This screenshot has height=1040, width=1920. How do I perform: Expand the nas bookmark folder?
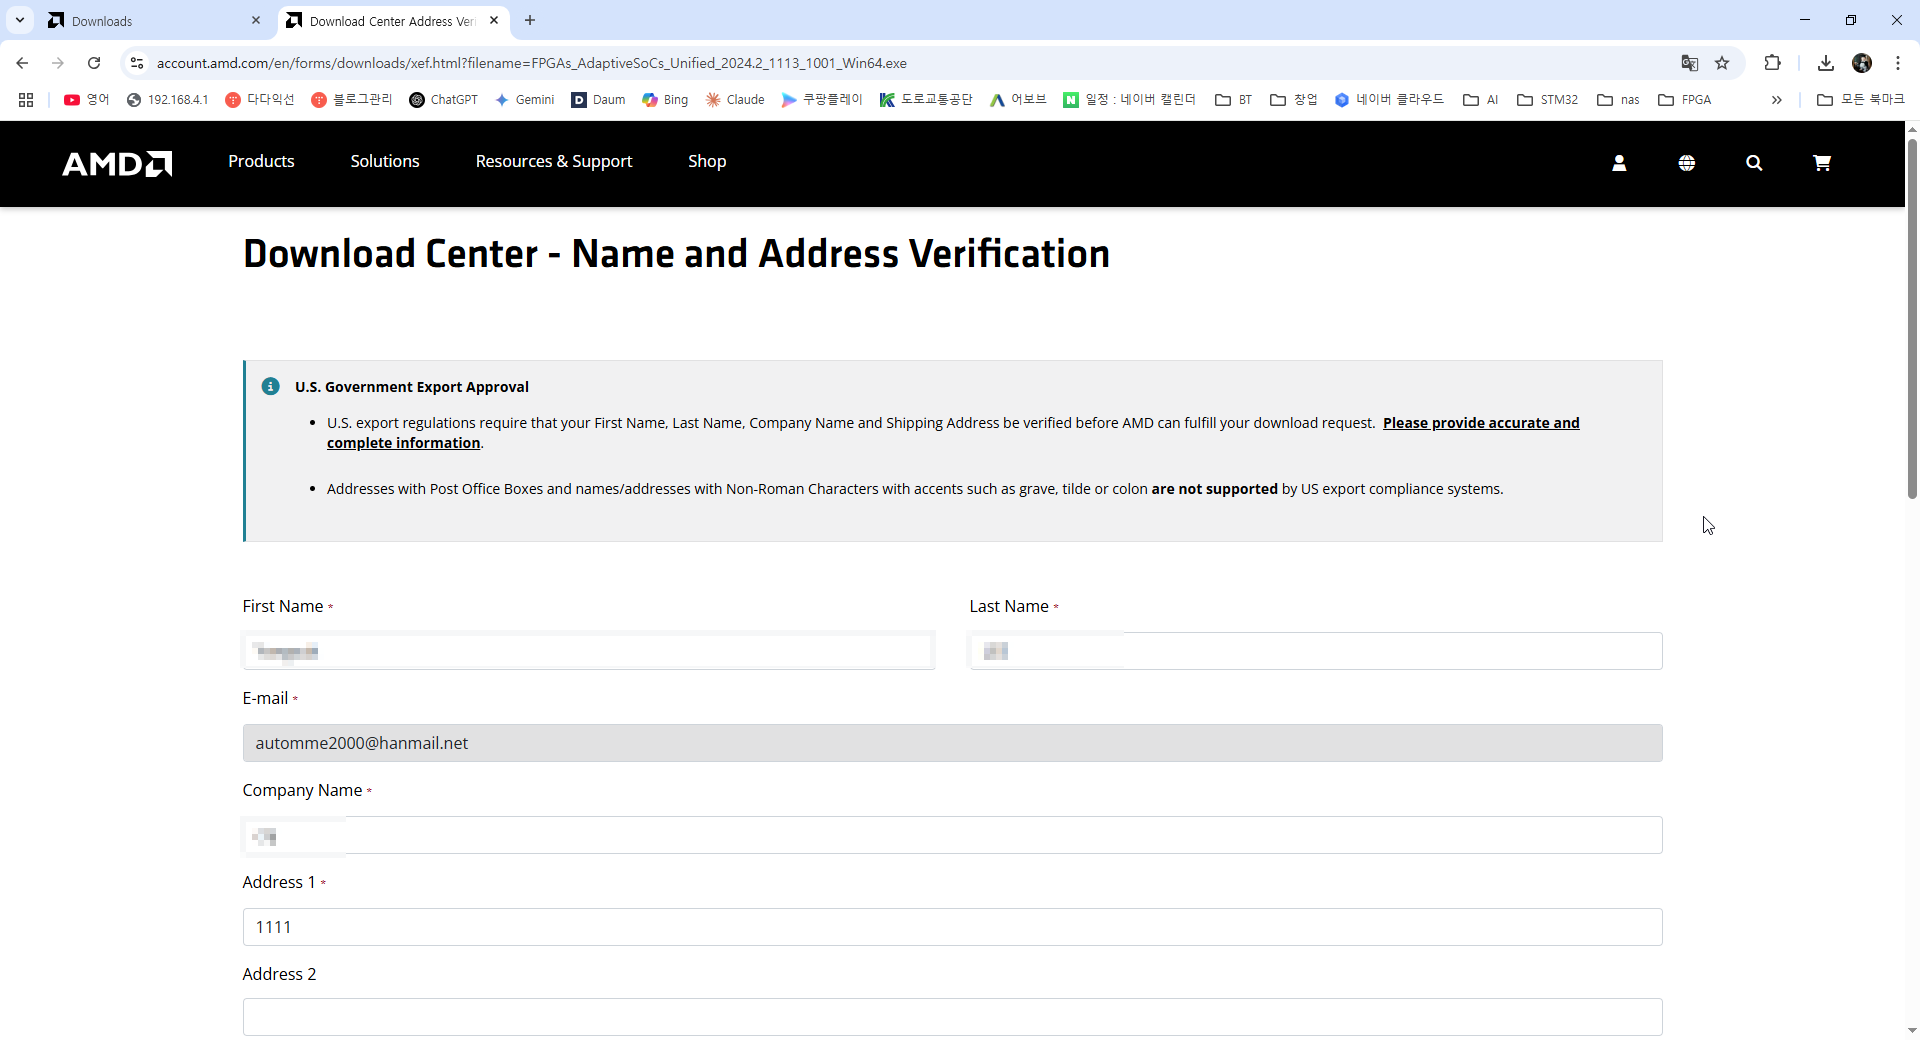click(x=1619, y=100)
